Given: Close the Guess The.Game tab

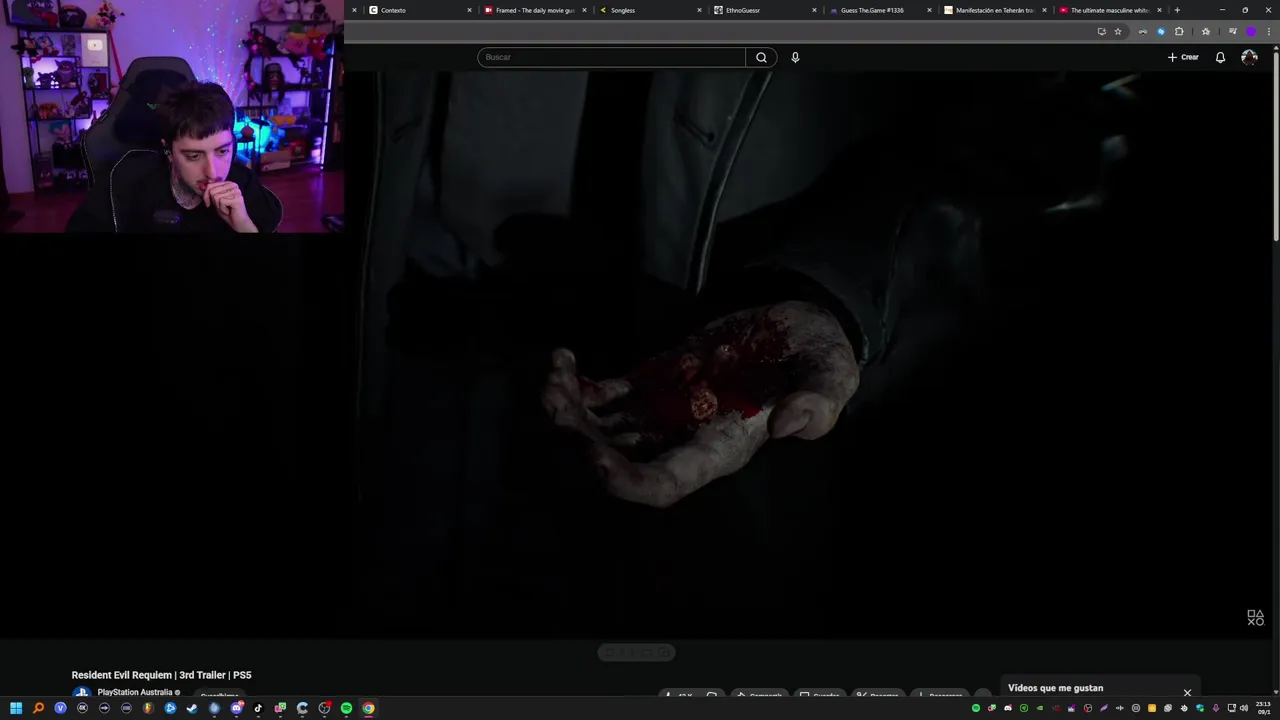Looking at the screenshot, I should 929,10.
